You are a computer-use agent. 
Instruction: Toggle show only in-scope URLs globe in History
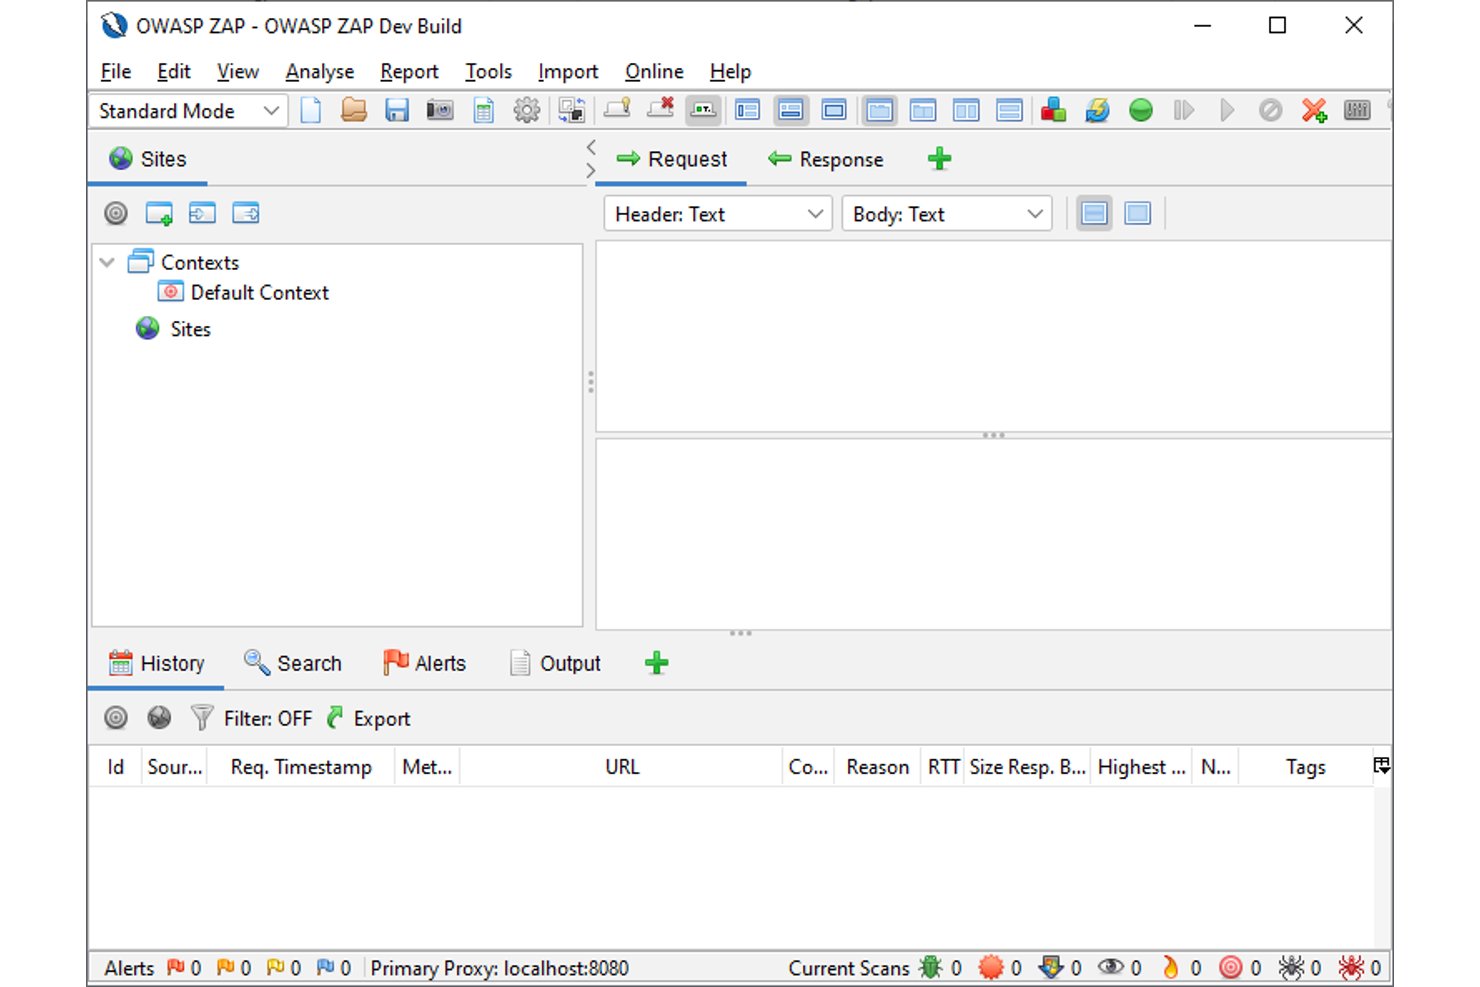tap(159, 718)
